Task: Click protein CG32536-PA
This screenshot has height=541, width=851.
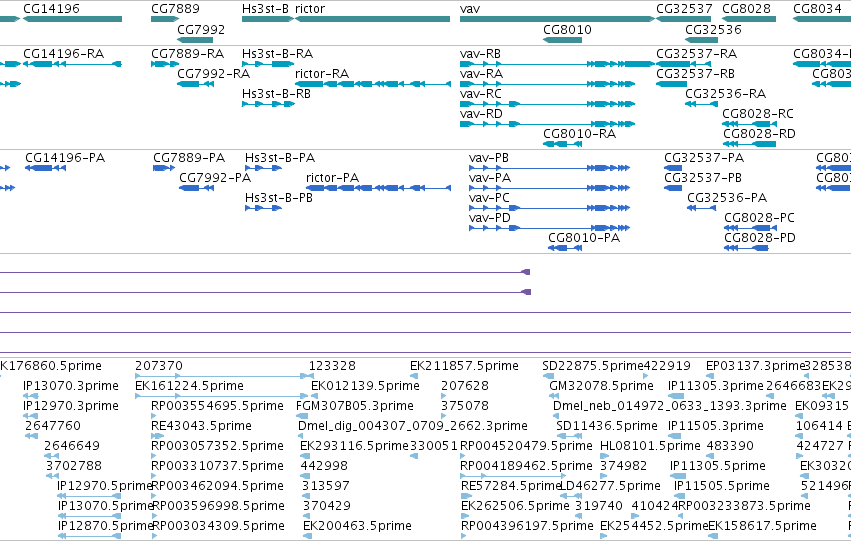Action: [x=701, y=208]
